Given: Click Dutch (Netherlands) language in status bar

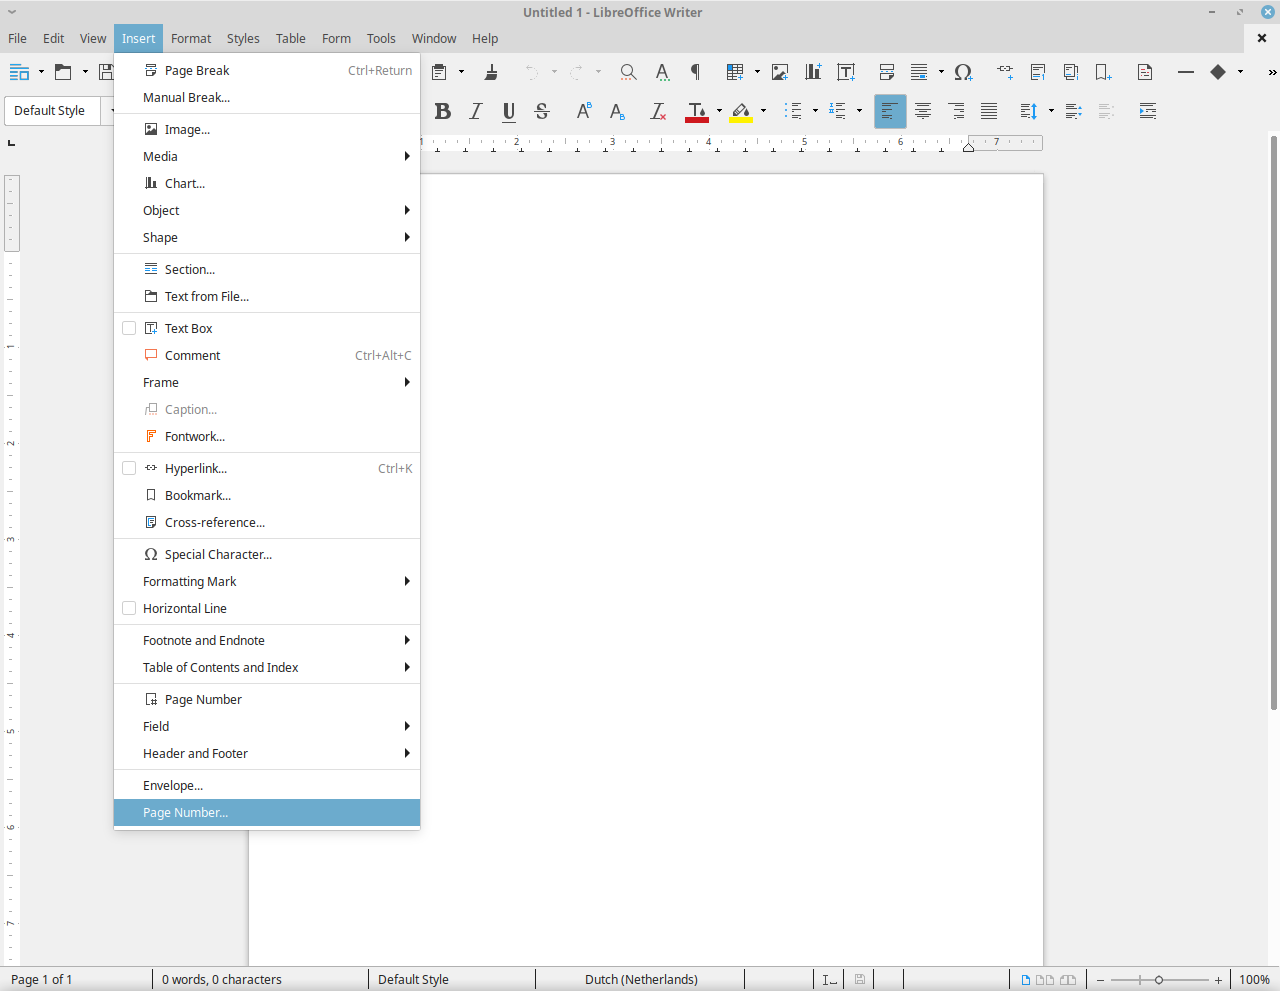Looking at the screenshot, I should click(641, 979).
